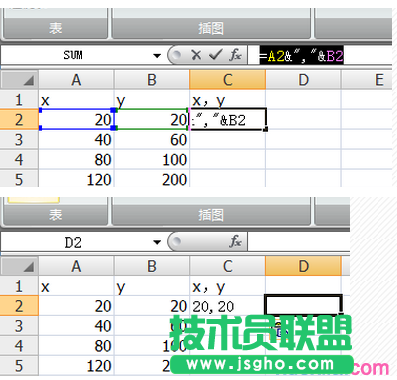Screen dimensions: 397x380
Task: Click cell C1 "x, y" in the SUM sheet
Action: 227,100
